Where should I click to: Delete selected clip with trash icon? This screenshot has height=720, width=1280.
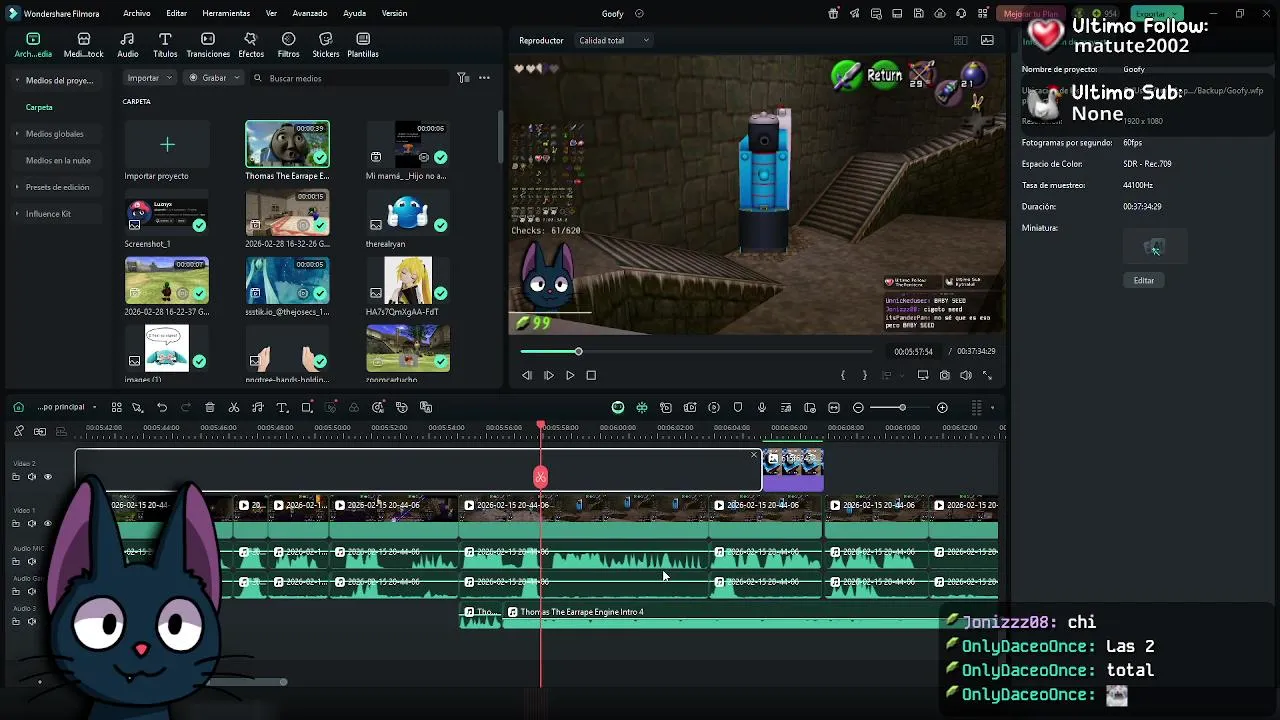(210, 408)
